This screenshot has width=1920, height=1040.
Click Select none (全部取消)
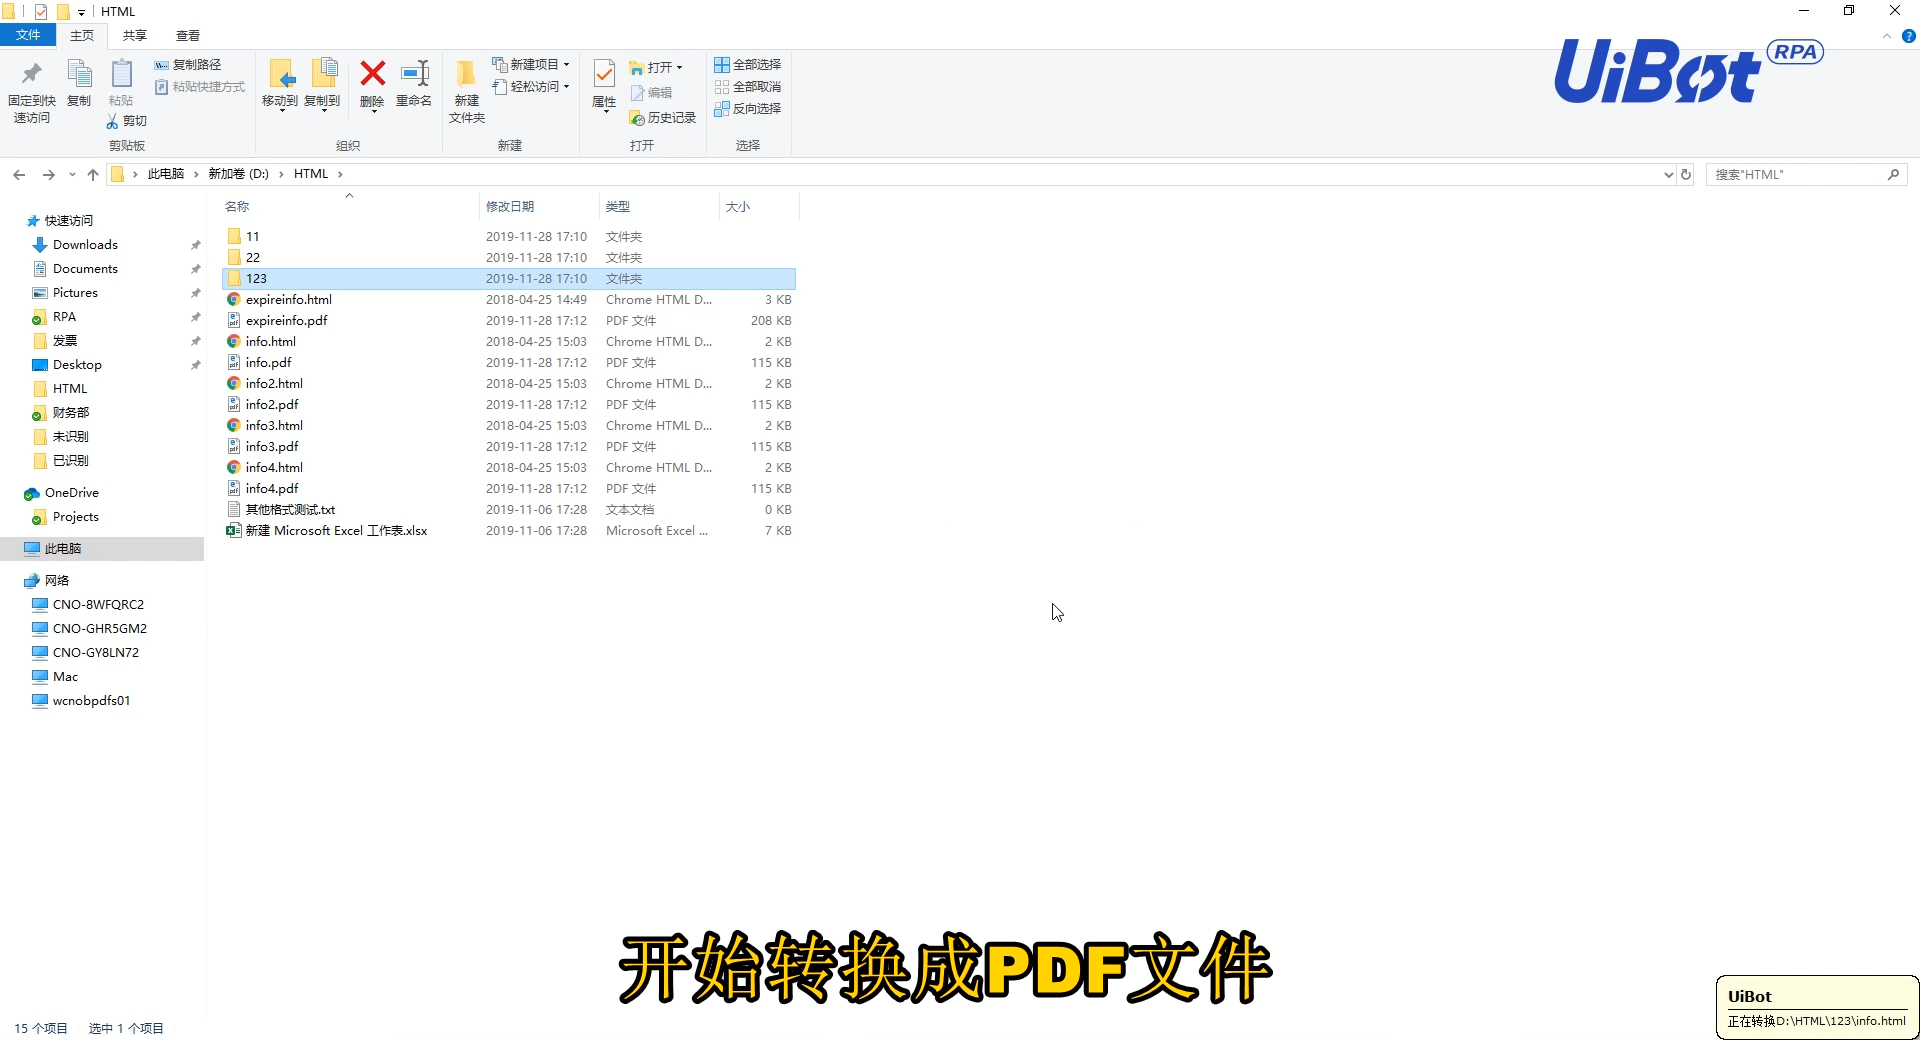point(747,87)
